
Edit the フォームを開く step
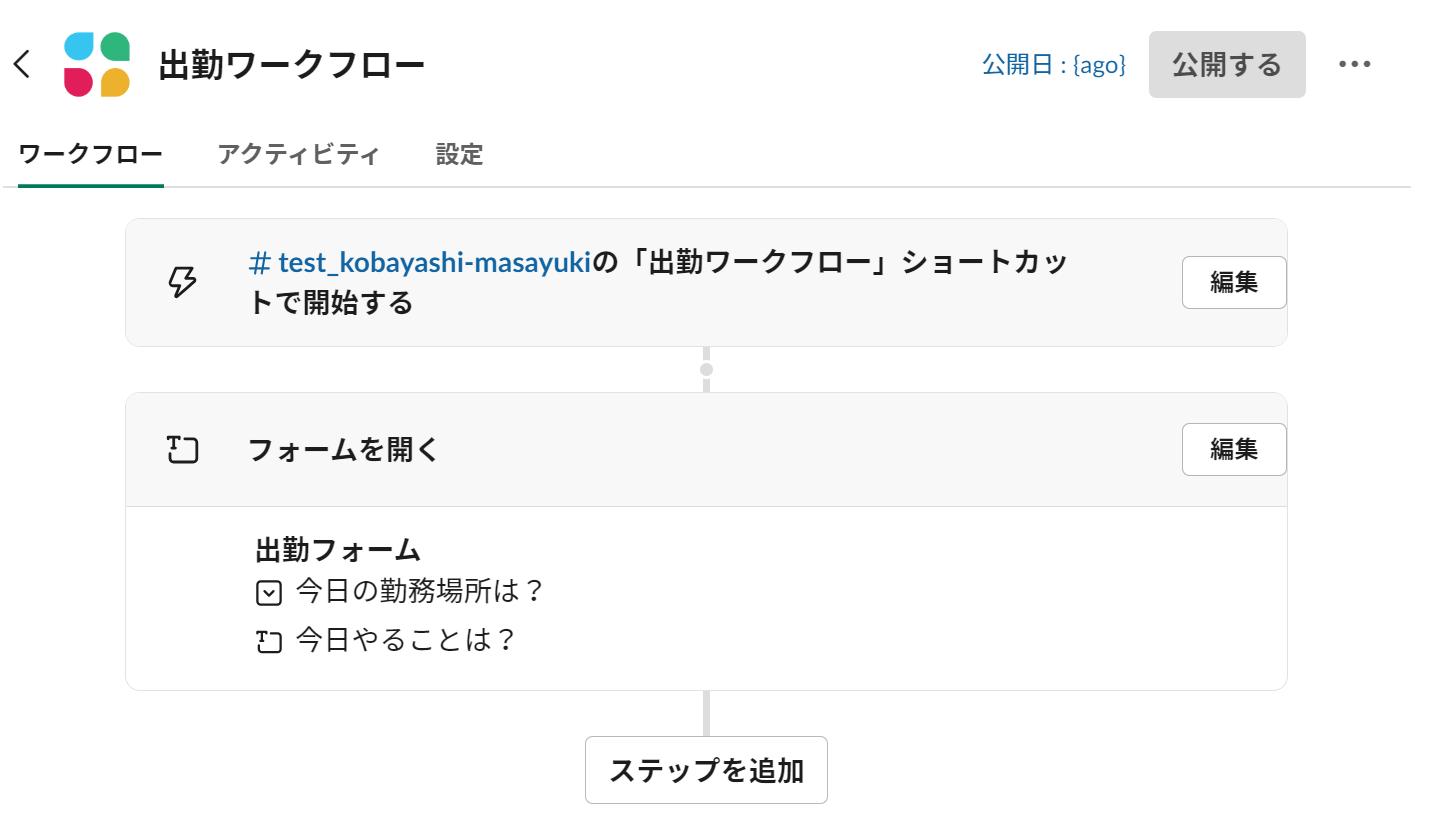(x=1234, y=450)
